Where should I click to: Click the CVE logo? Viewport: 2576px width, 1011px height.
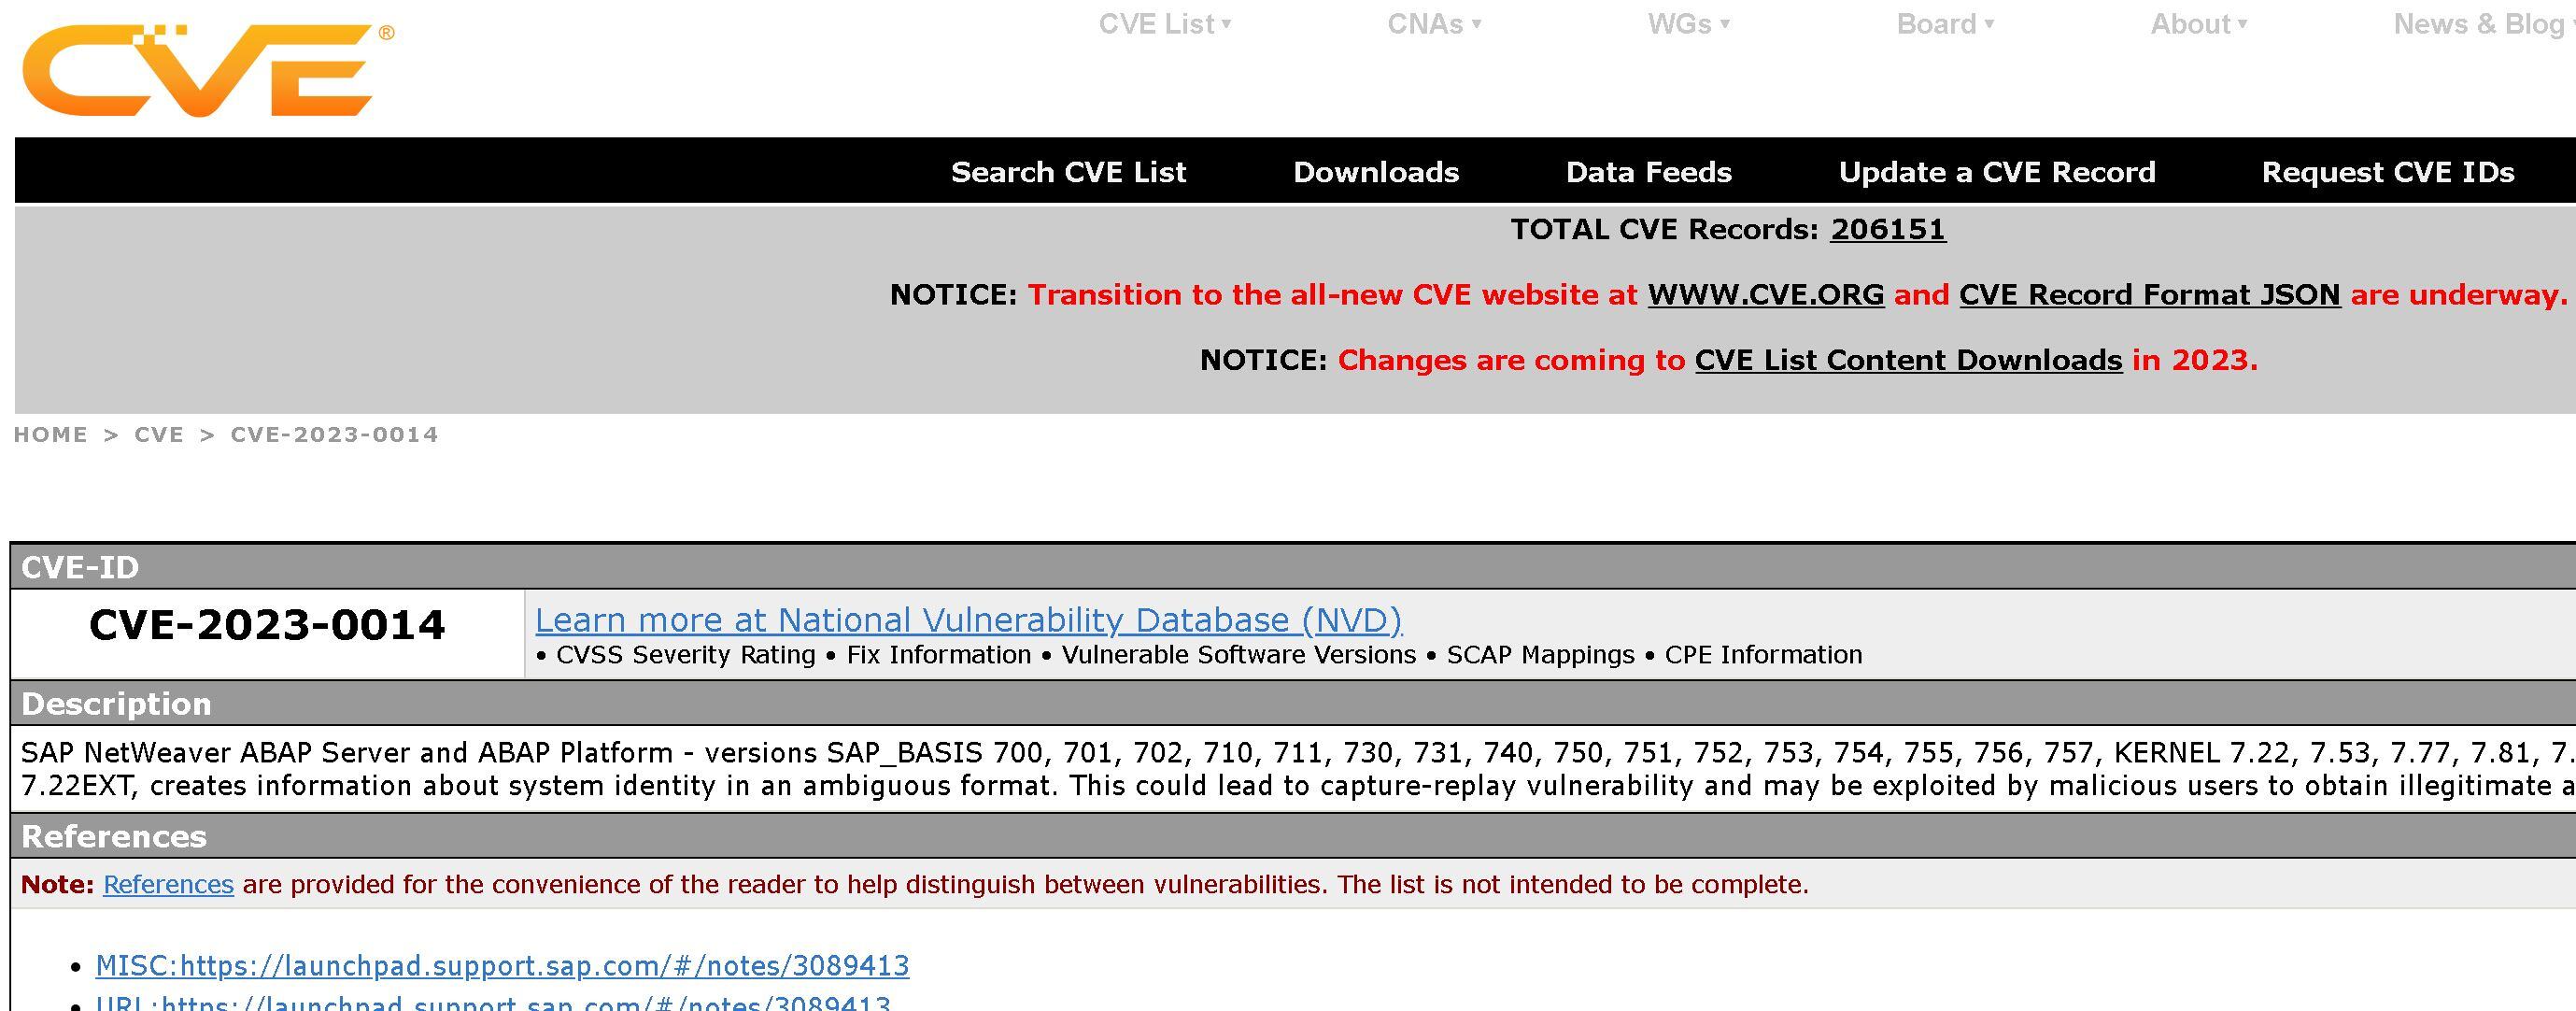tap(207, 70)
